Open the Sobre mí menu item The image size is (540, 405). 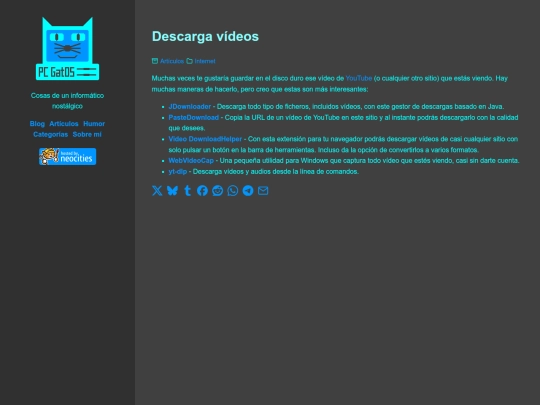coord(87,134)
